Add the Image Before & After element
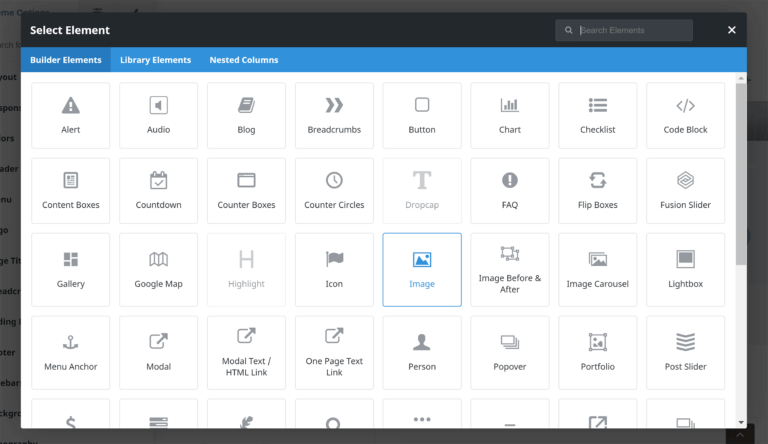Viewport: 768px width, 444px height. coord(510,270)
